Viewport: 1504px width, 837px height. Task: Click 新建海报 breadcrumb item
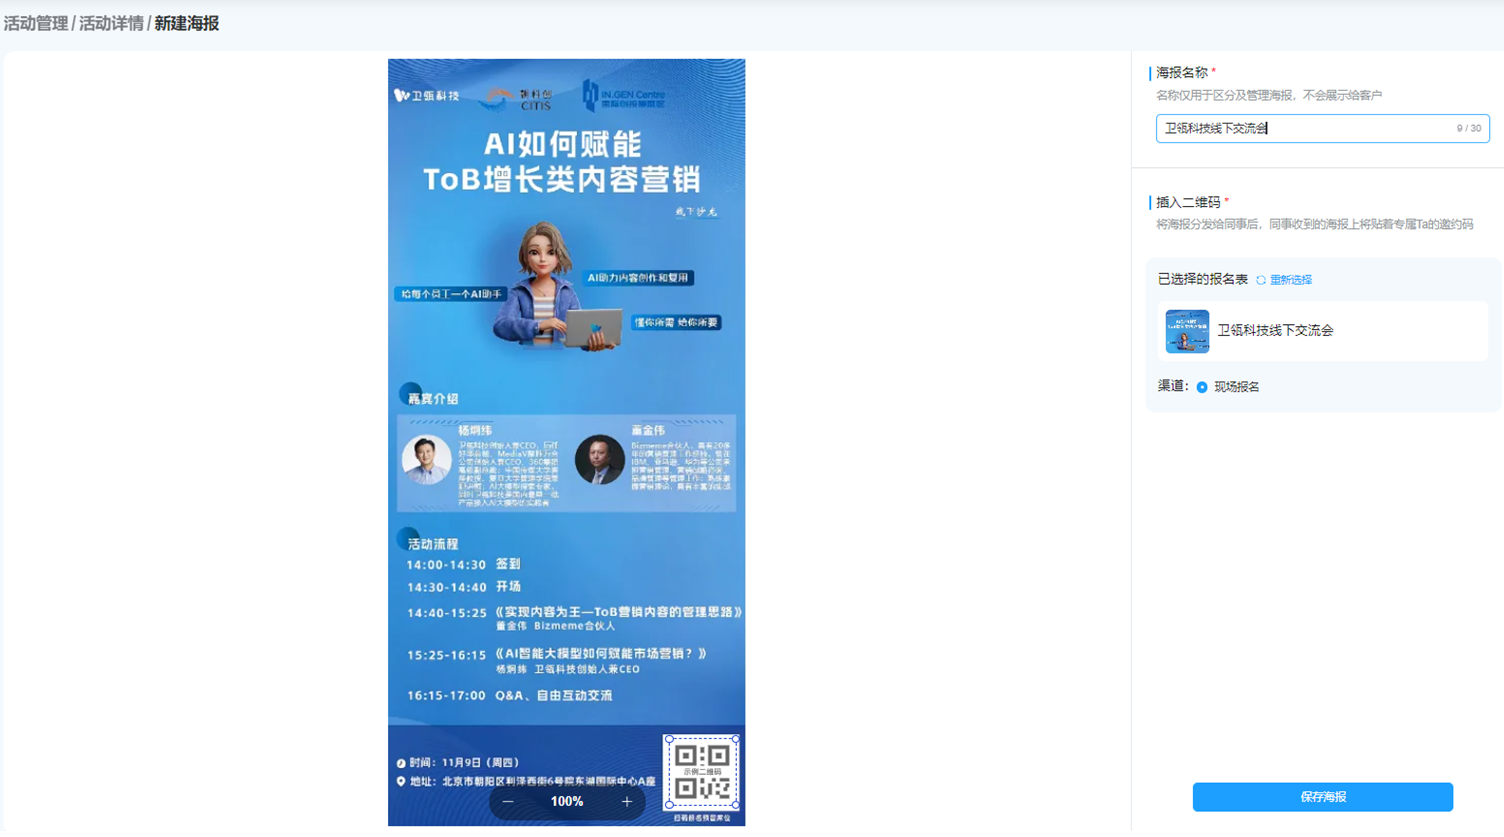[x=187, y=23]
